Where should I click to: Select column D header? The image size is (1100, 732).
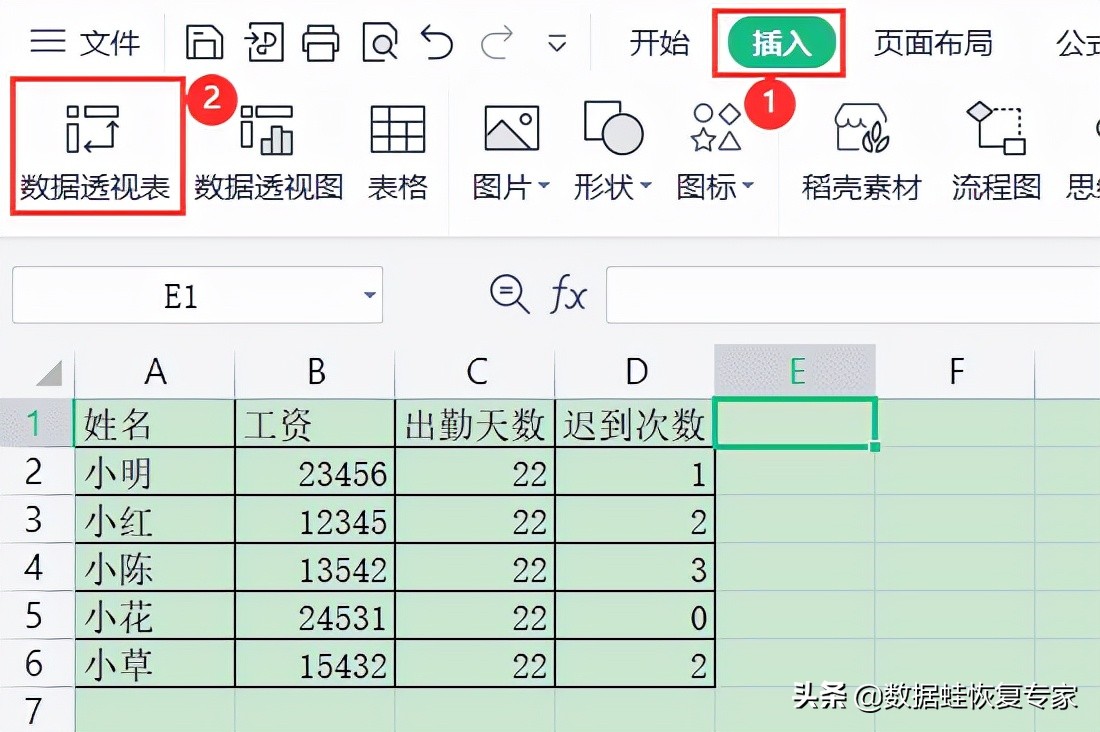(x=636, y=371)
